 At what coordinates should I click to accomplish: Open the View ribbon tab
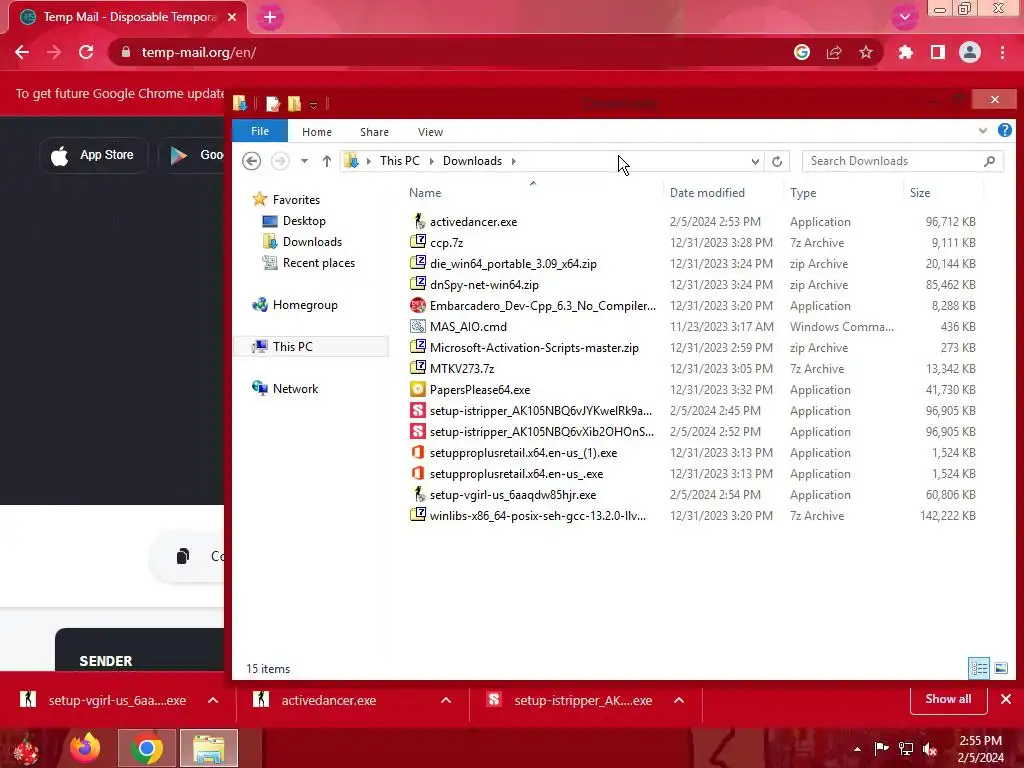430,132
